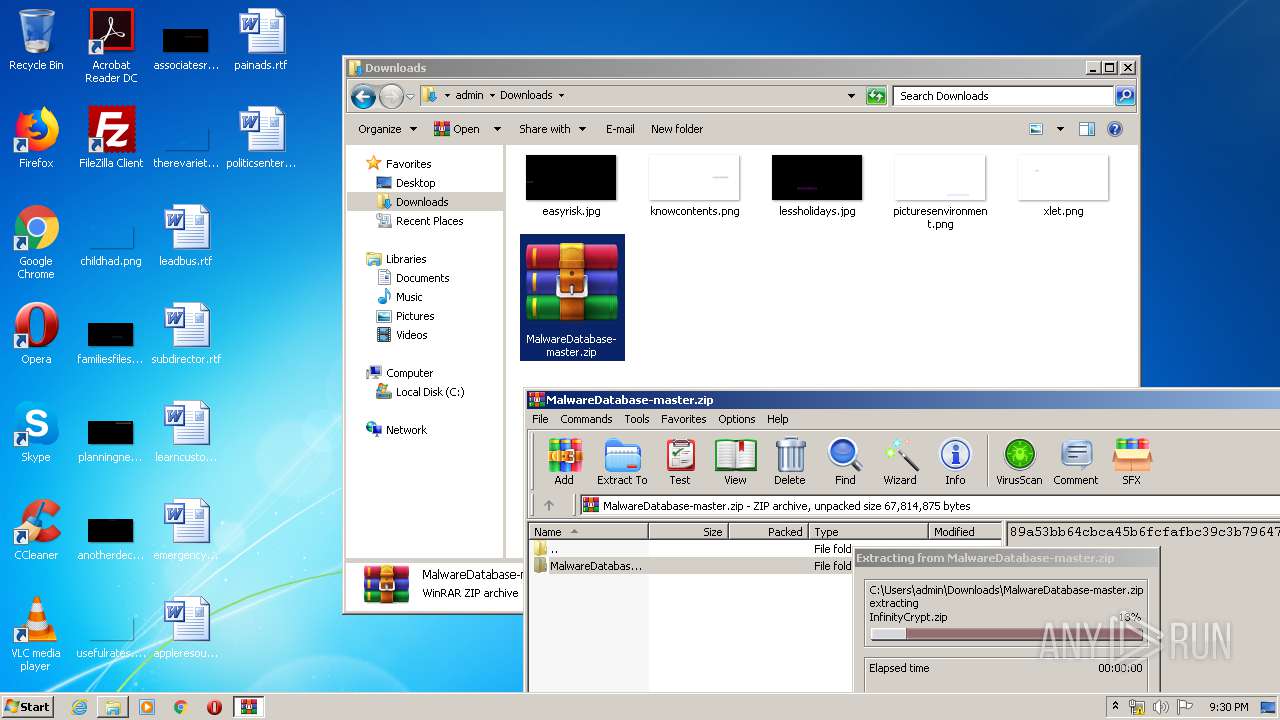Select Documents library in sidebar

(x=422, y=278)
